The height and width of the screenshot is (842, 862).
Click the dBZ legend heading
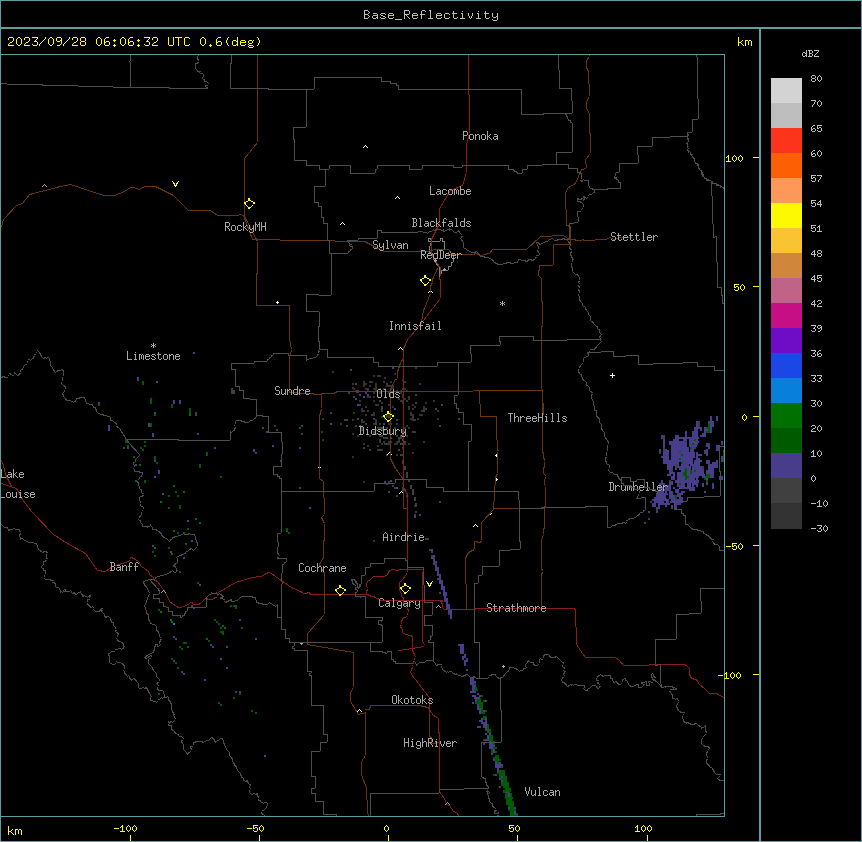810,53
